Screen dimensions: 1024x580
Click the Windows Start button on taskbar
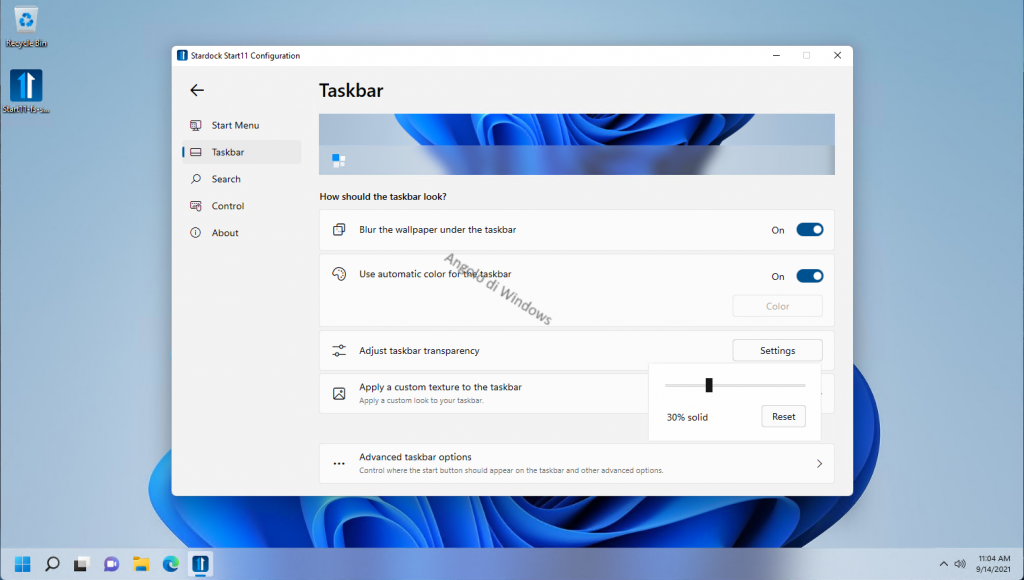22,564
